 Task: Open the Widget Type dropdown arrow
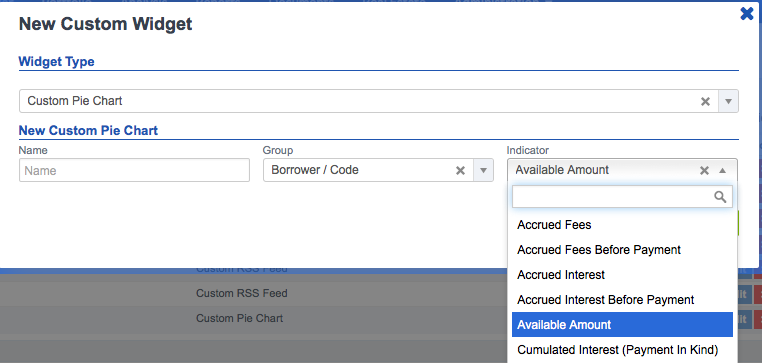[x=728, y=101]
